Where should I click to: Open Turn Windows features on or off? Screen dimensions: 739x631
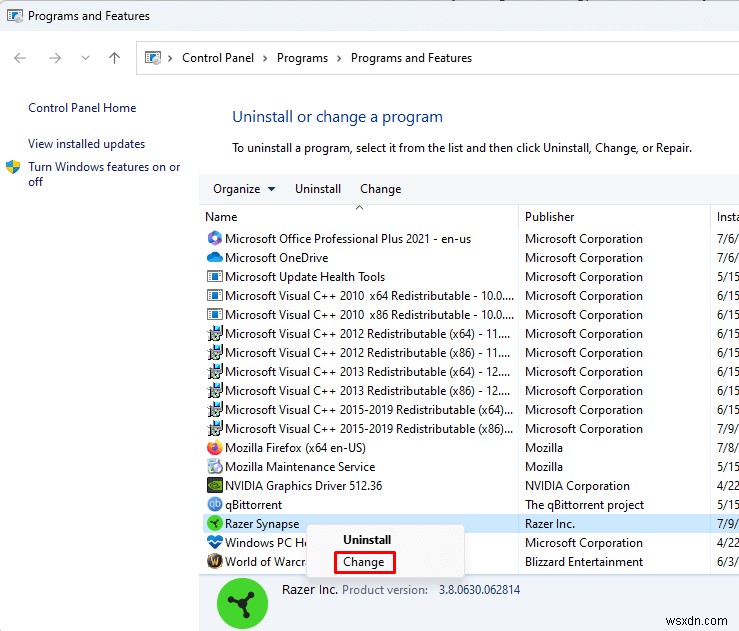pyautogui.click(x=104, y=174)
